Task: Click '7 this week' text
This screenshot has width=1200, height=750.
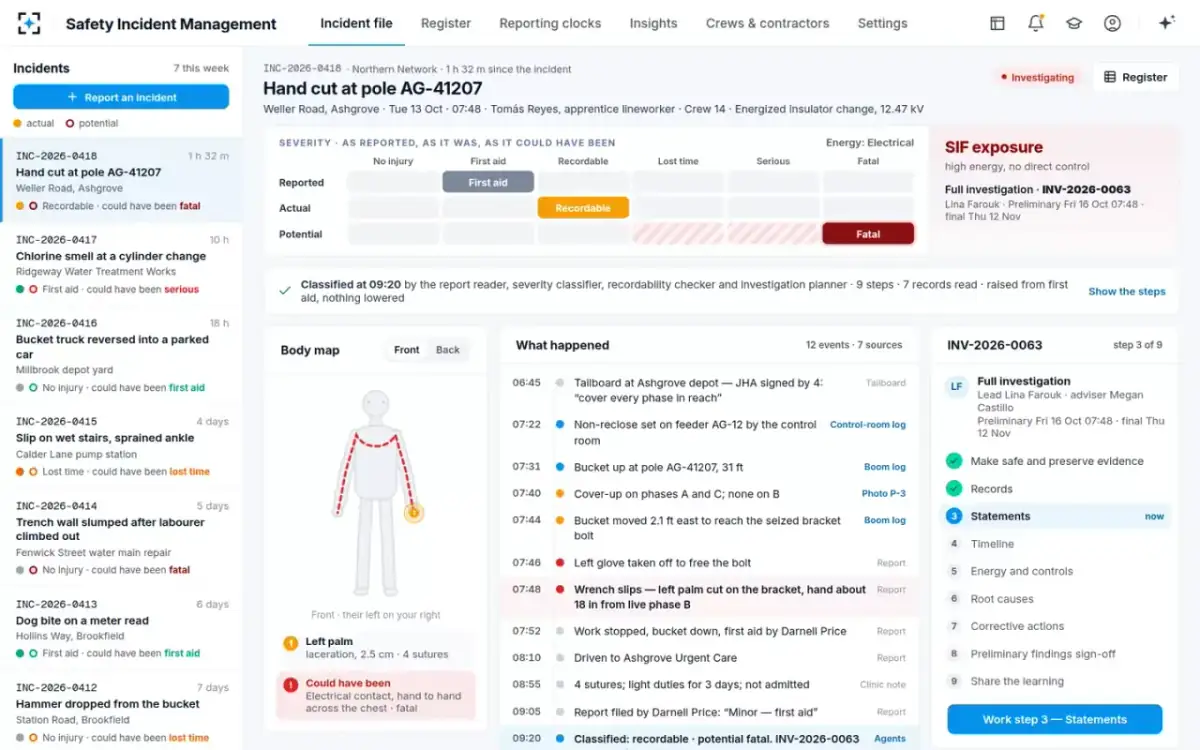Action: (201, 68)
